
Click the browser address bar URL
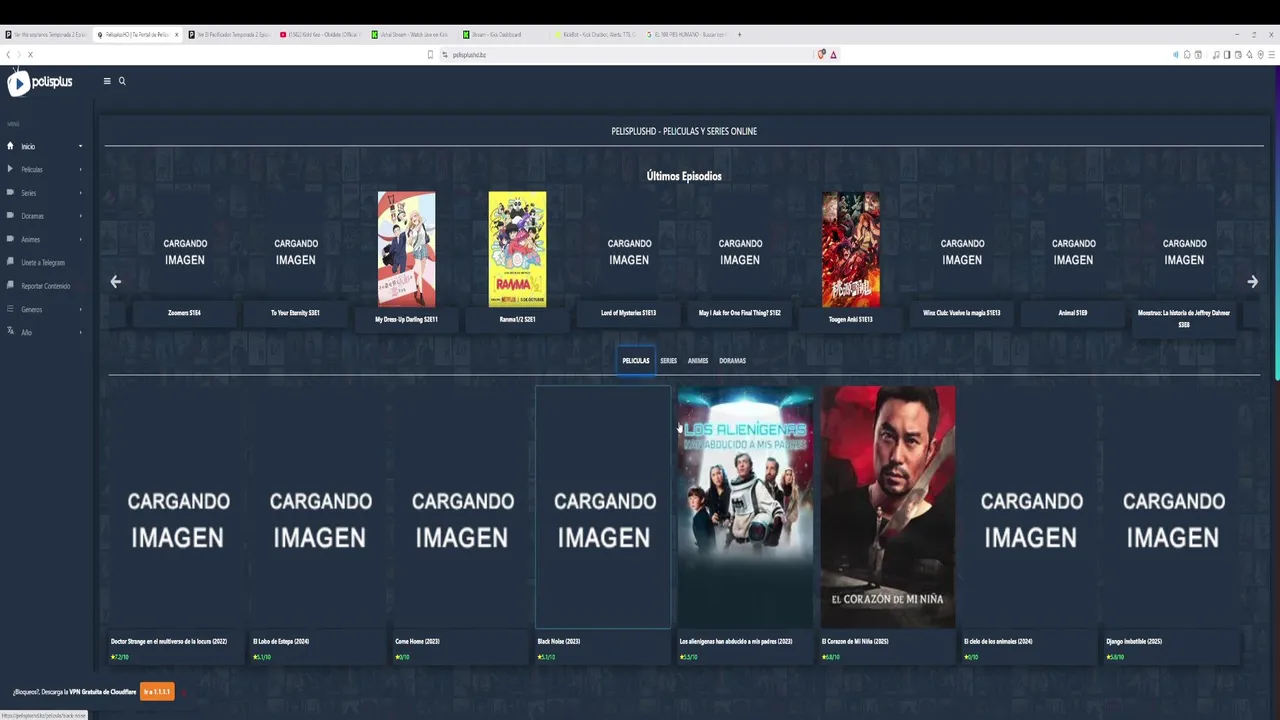[469, 55]
